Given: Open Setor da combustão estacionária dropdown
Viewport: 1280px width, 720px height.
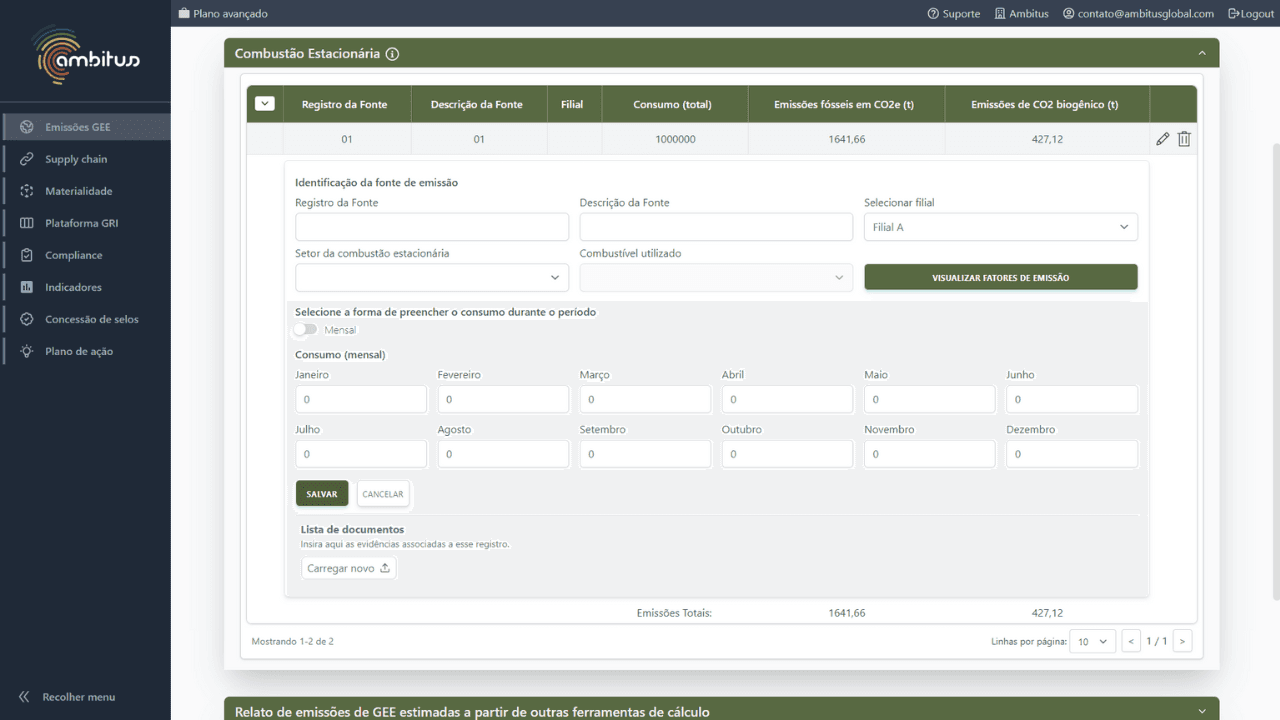Looking at the screenshot, I should point(432,277).
